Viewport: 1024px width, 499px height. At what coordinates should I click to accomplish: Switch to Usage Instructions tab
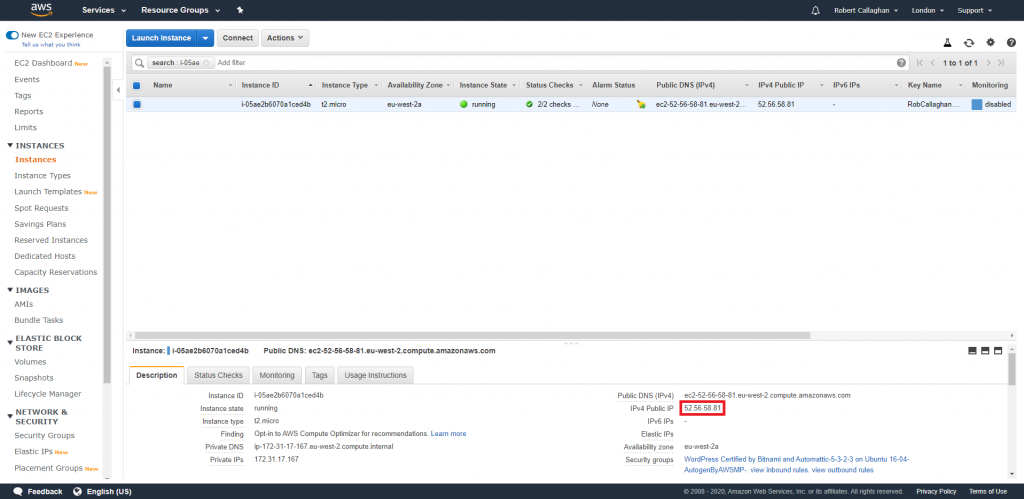point(376,375)
